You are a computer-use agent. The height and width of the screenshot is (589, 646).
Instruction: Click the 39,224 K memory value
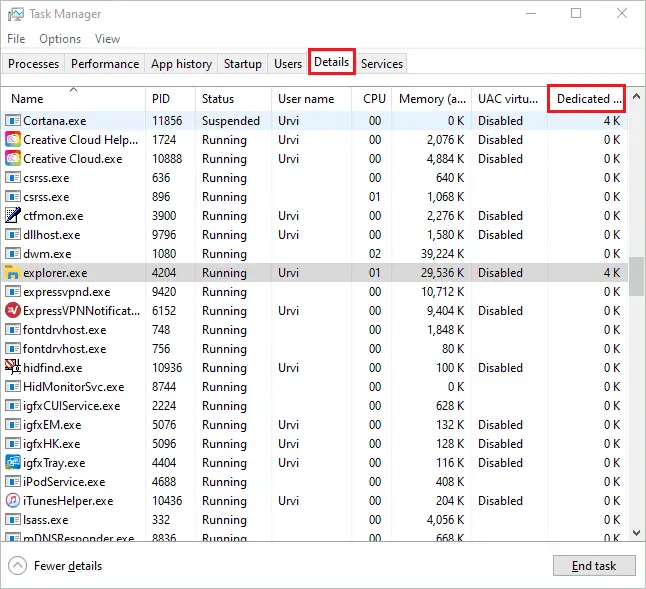(x=442, y=254)
